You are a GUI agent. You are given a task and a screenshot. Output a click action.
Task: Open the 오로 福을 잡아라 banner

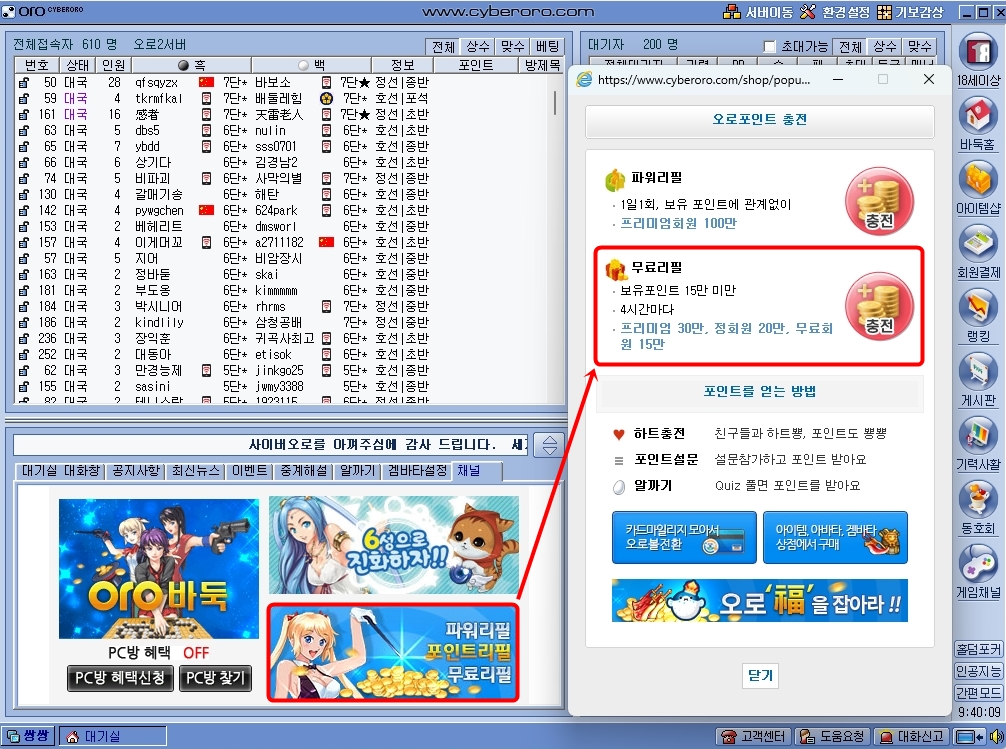[x=760, y=601]
